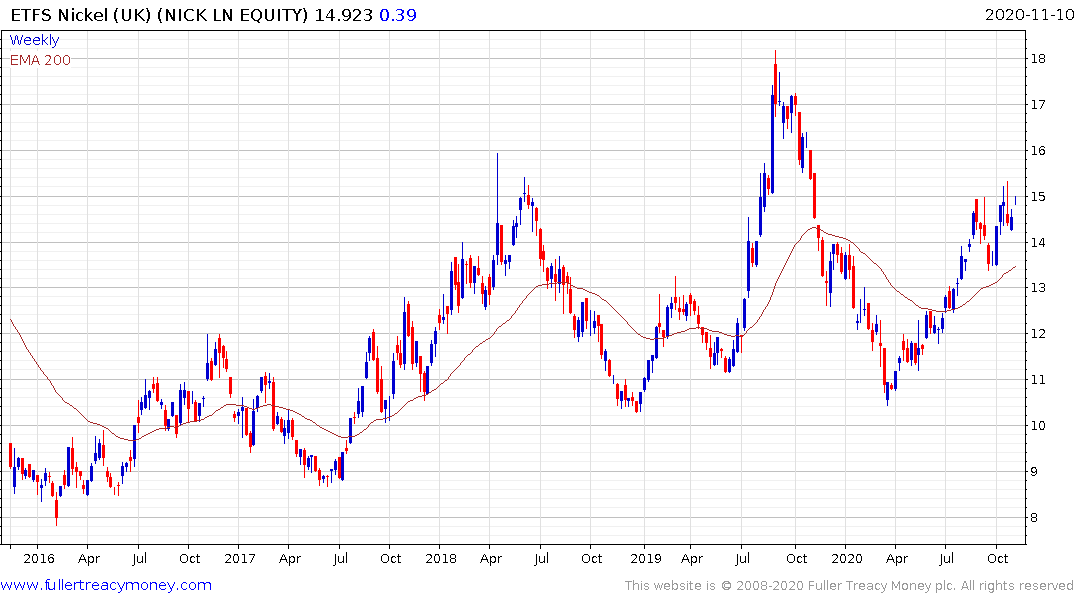Click the EMA 200 legend label
Viewport: 1075px width, 600px height.
pyautogui.click(x=40, y=60)
